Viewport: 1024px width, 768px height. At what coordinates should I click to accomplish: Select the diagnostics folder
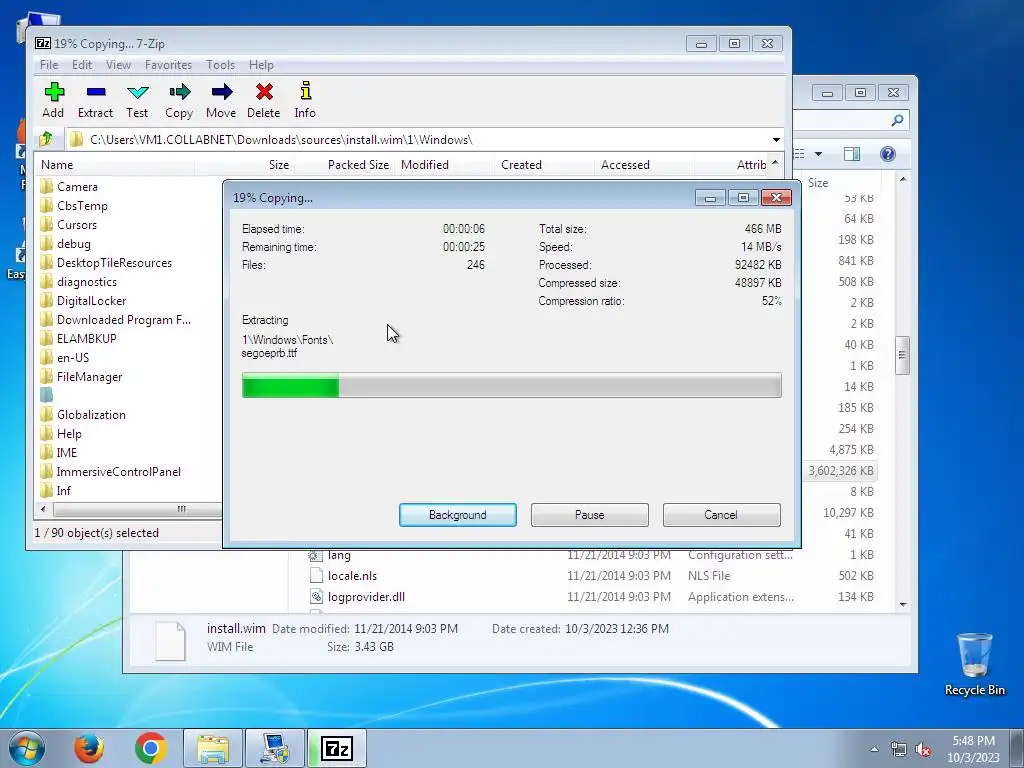point(78,281)
